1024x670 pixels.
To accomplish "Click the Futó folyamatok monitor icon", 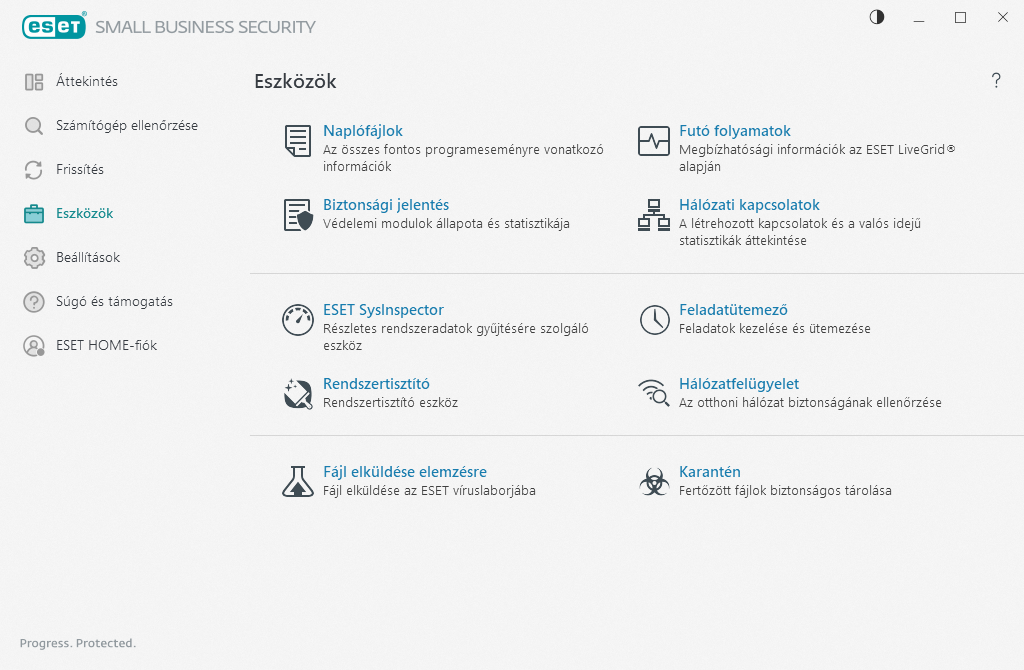I will 654,141.
